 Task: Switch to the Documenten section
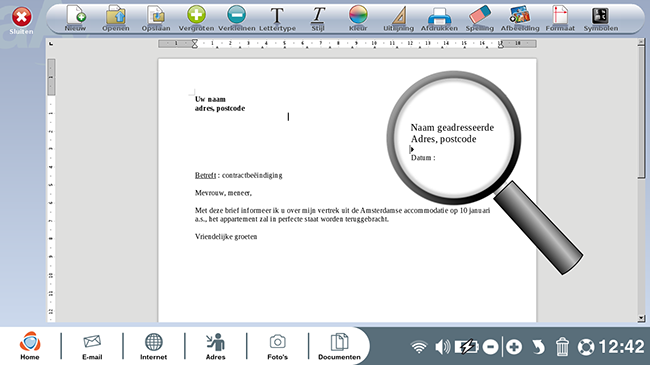pos(339,346)
